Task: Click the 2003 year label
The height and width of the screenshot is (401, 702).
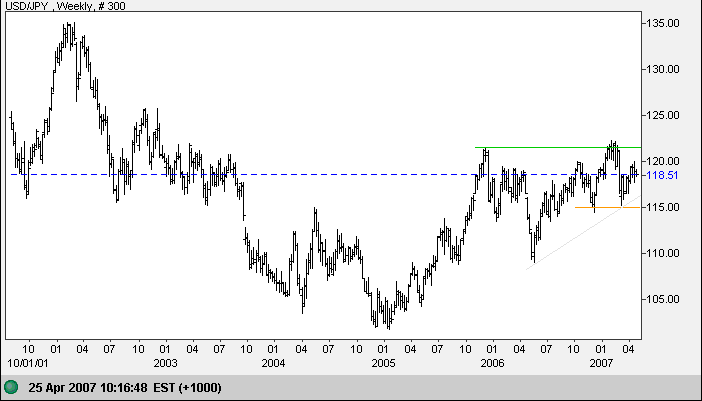Action: (x=166, y=363)
